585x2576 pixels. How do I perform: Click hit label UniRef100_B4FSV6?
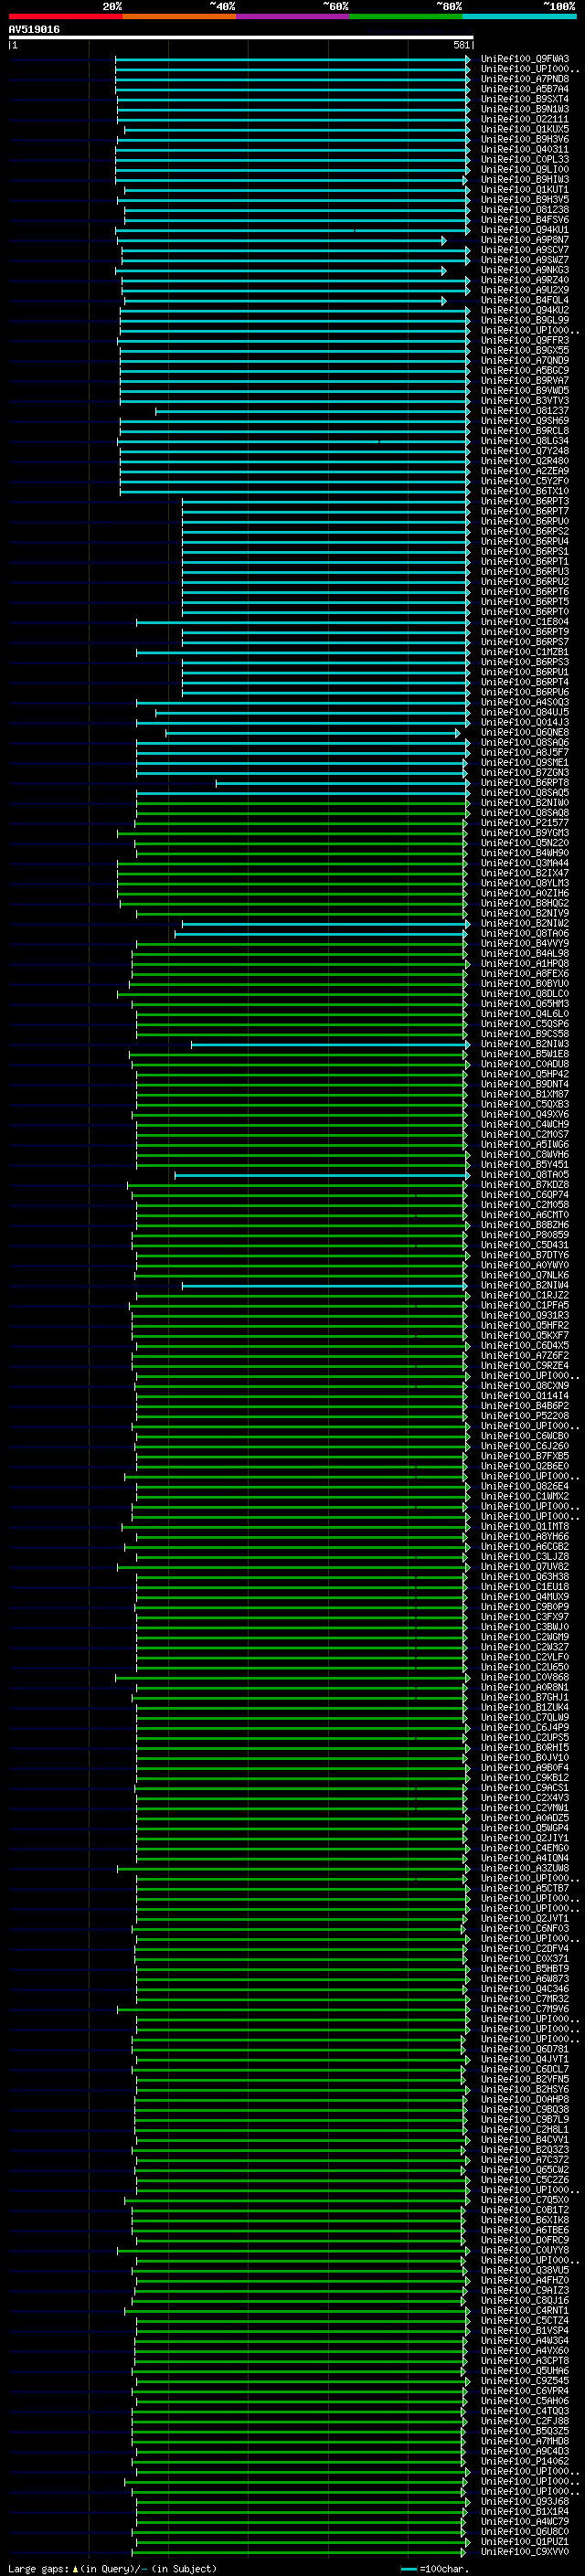[x=525, y=220]
